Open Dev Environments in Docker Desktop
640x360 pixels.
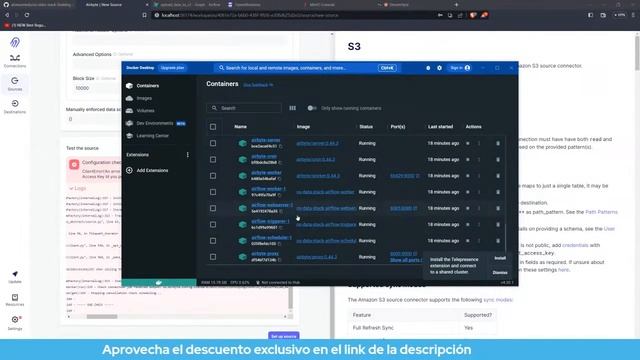156,123
